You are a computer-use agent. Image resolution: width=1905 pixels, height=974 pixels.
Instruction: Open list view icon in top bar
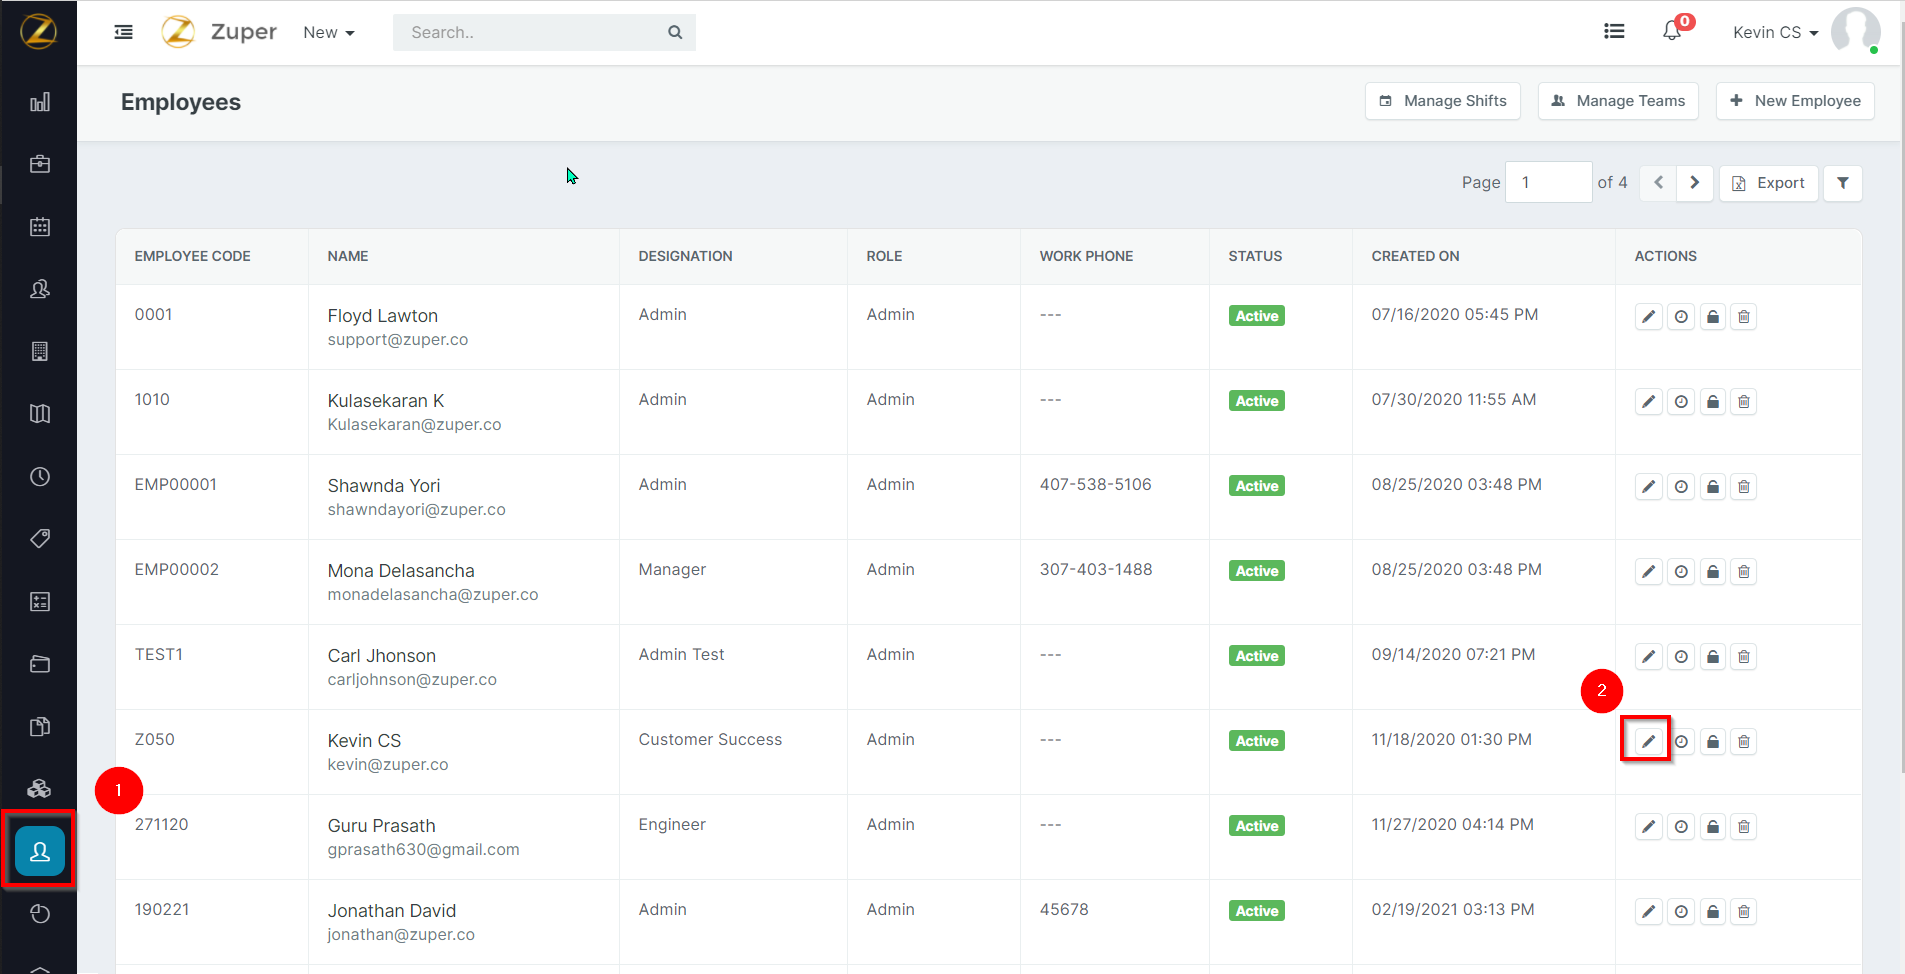coord(1614,32)
